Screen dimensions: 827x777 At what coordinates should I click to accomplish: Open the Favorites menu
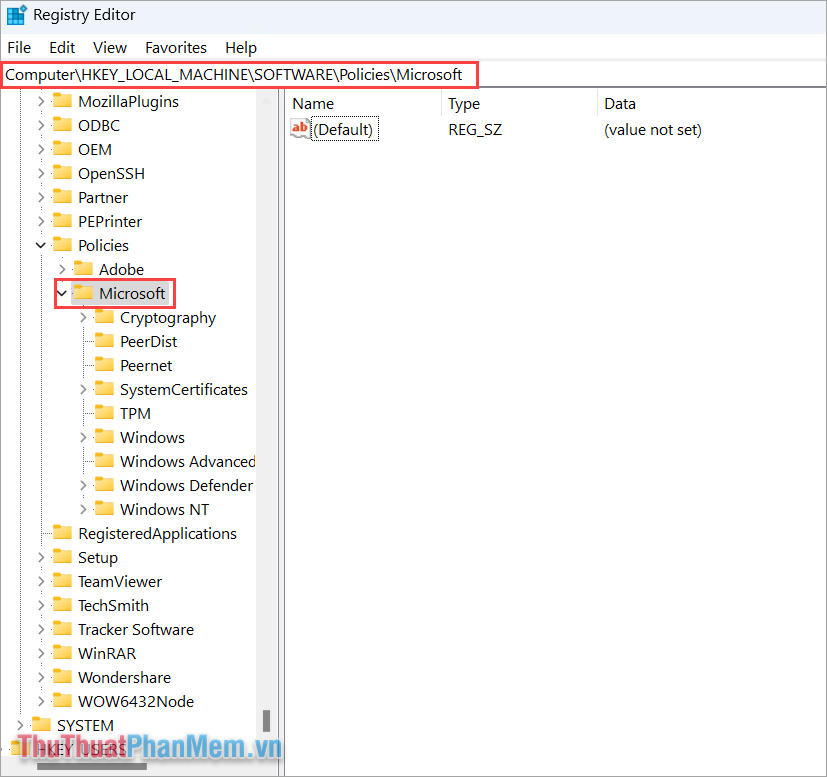(x=175, y=47)
